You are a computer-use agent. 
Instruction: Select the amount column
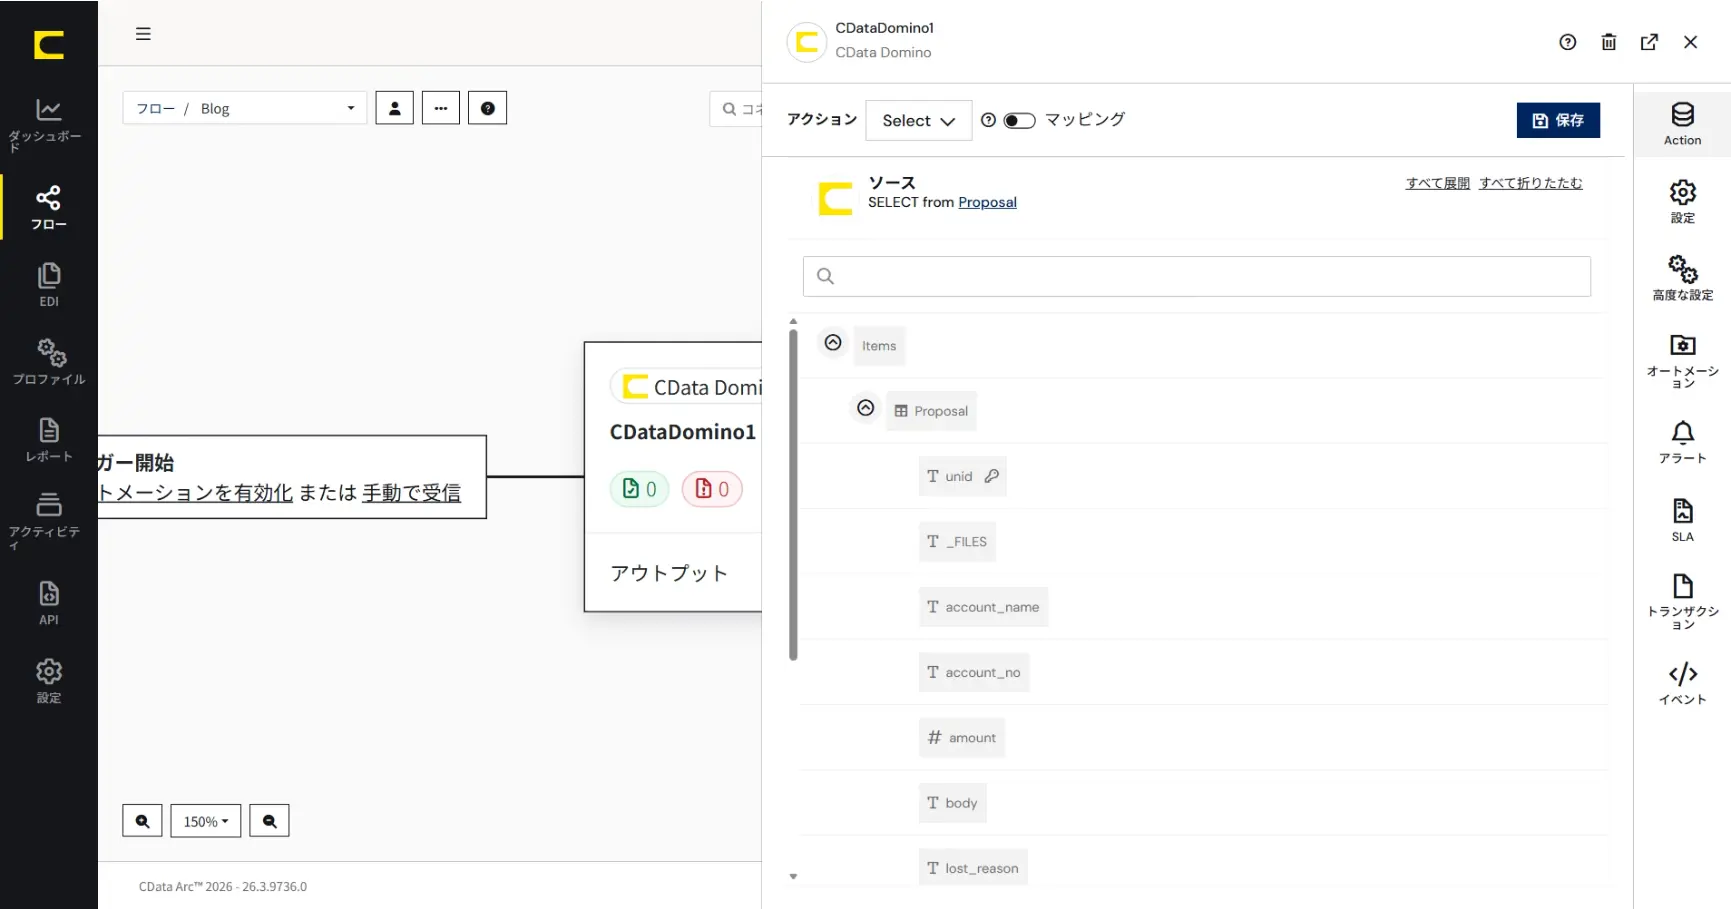[x=962, y=738]
